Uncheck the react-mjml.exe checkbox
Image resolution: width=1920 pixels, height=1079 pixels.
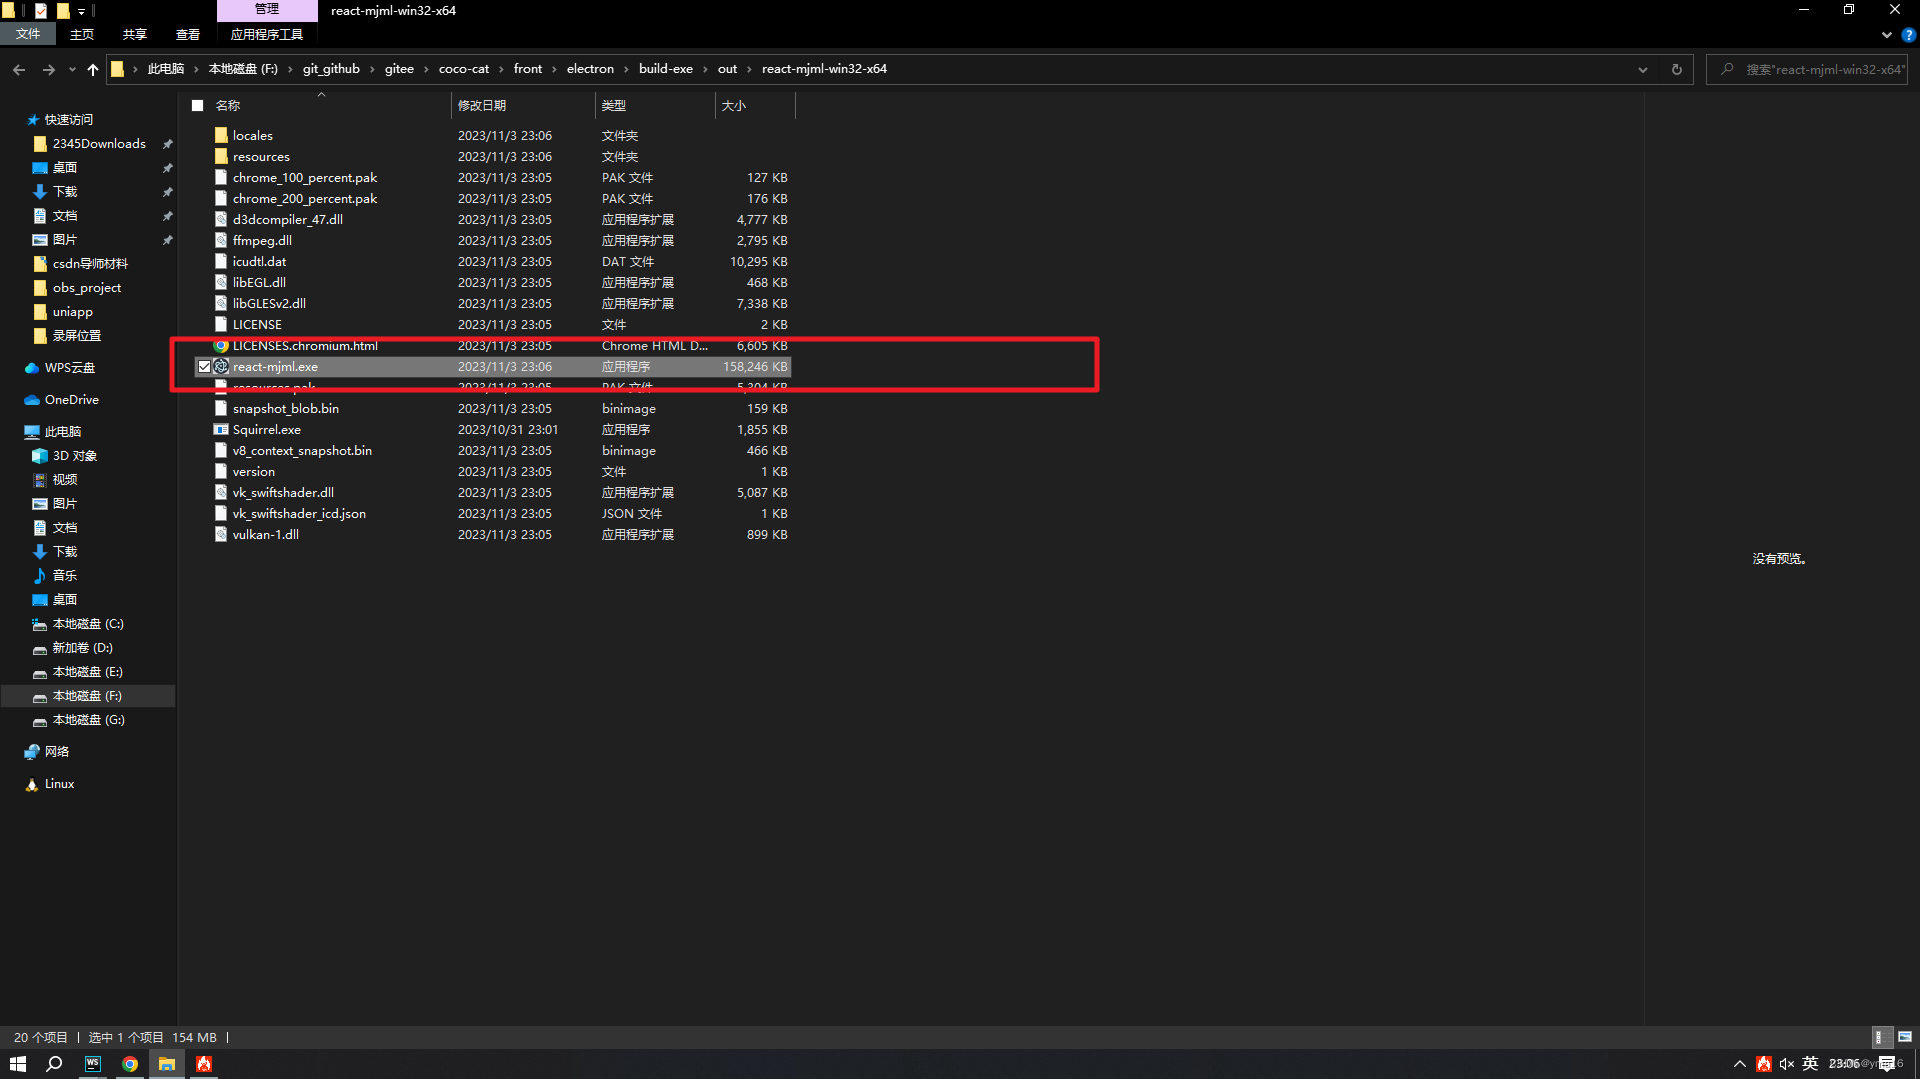(x=204, y=367)
